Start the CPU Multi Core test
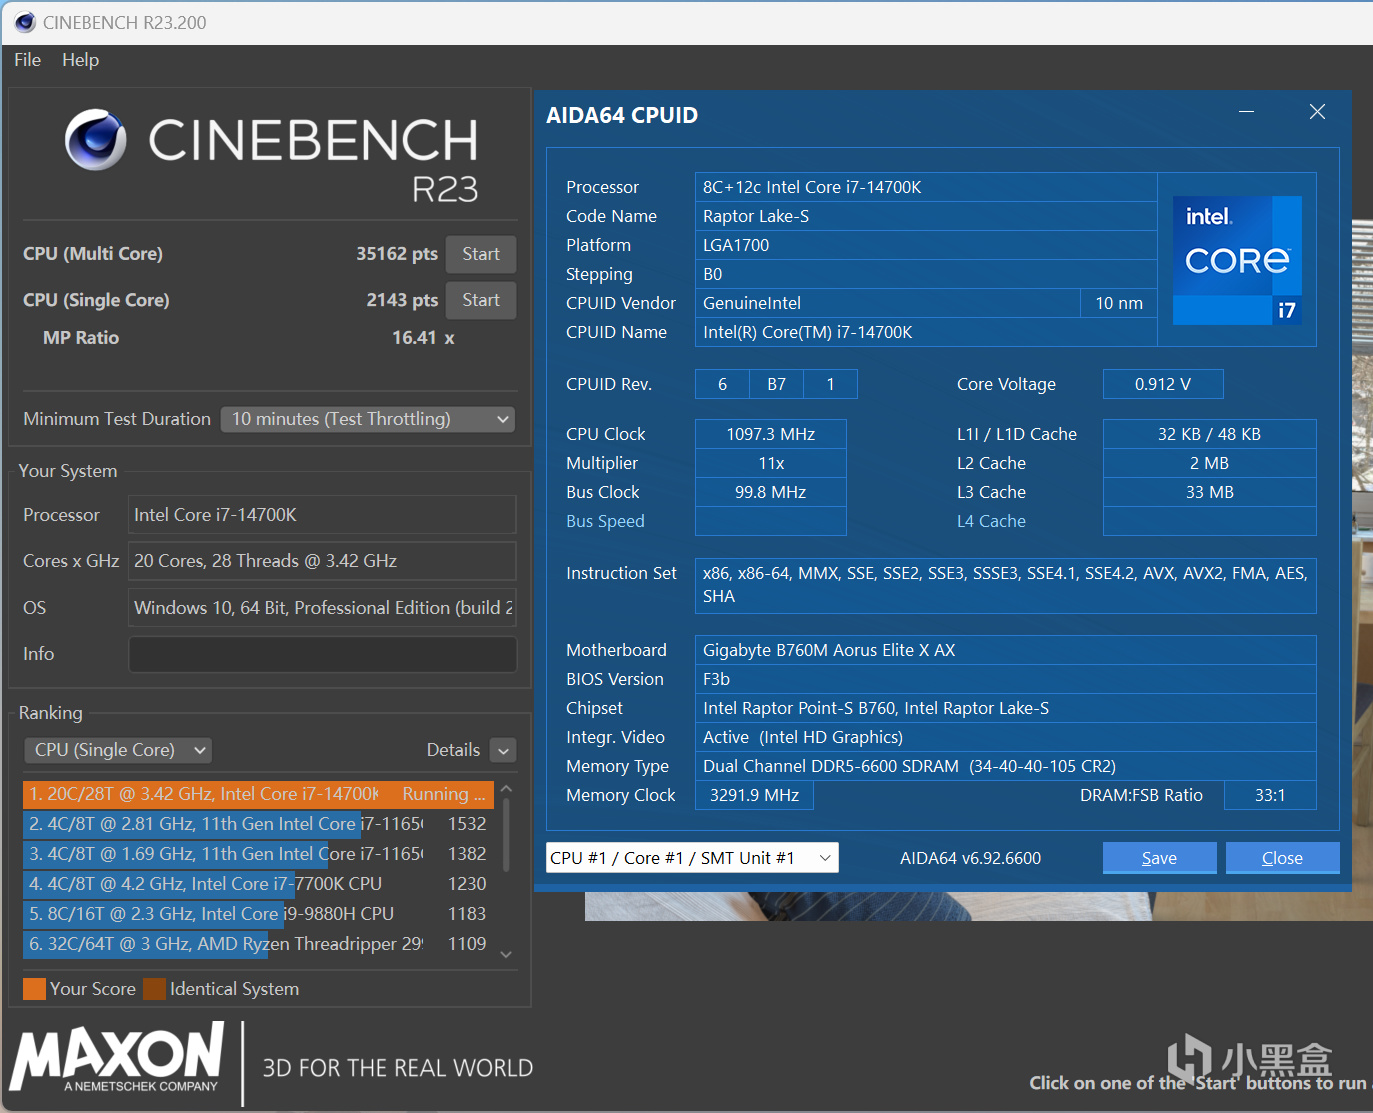Screen dimensions: 1373x1113 pos(481,254)
